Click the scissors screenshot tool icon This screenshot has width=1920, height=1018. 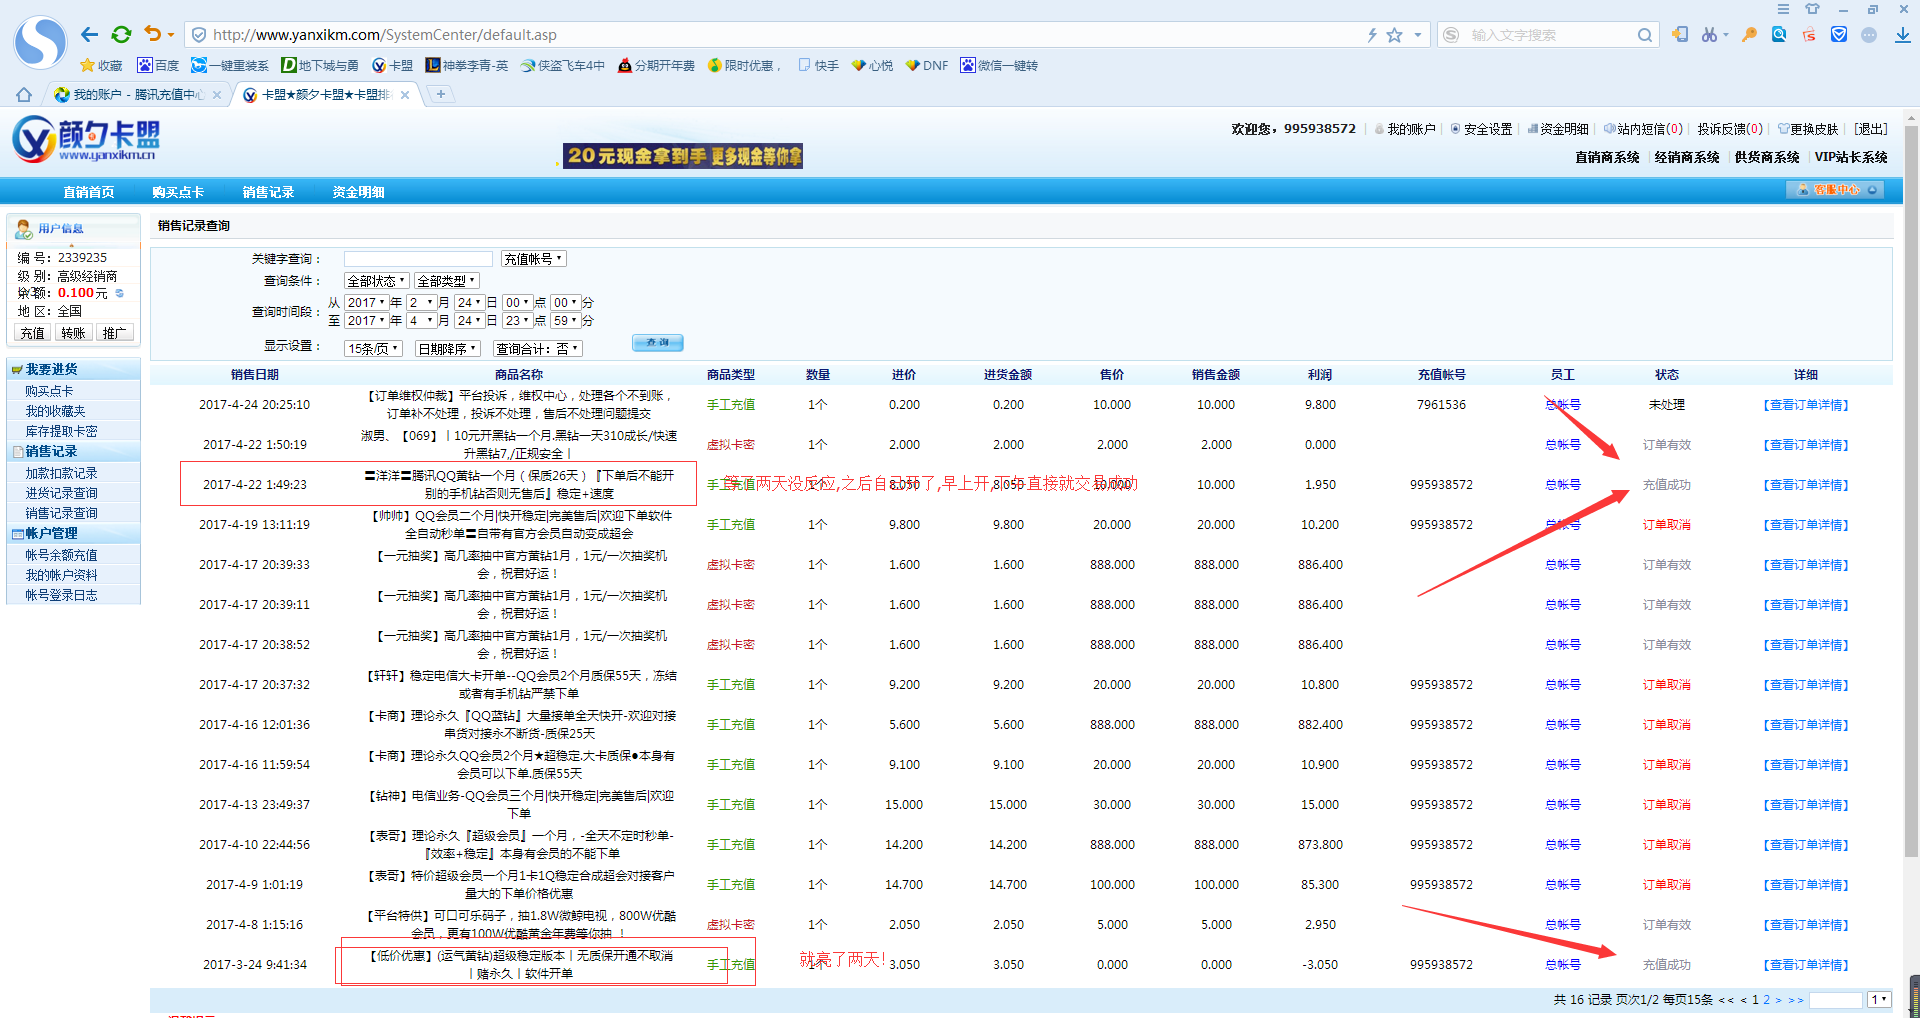(x=1709, y=35)
